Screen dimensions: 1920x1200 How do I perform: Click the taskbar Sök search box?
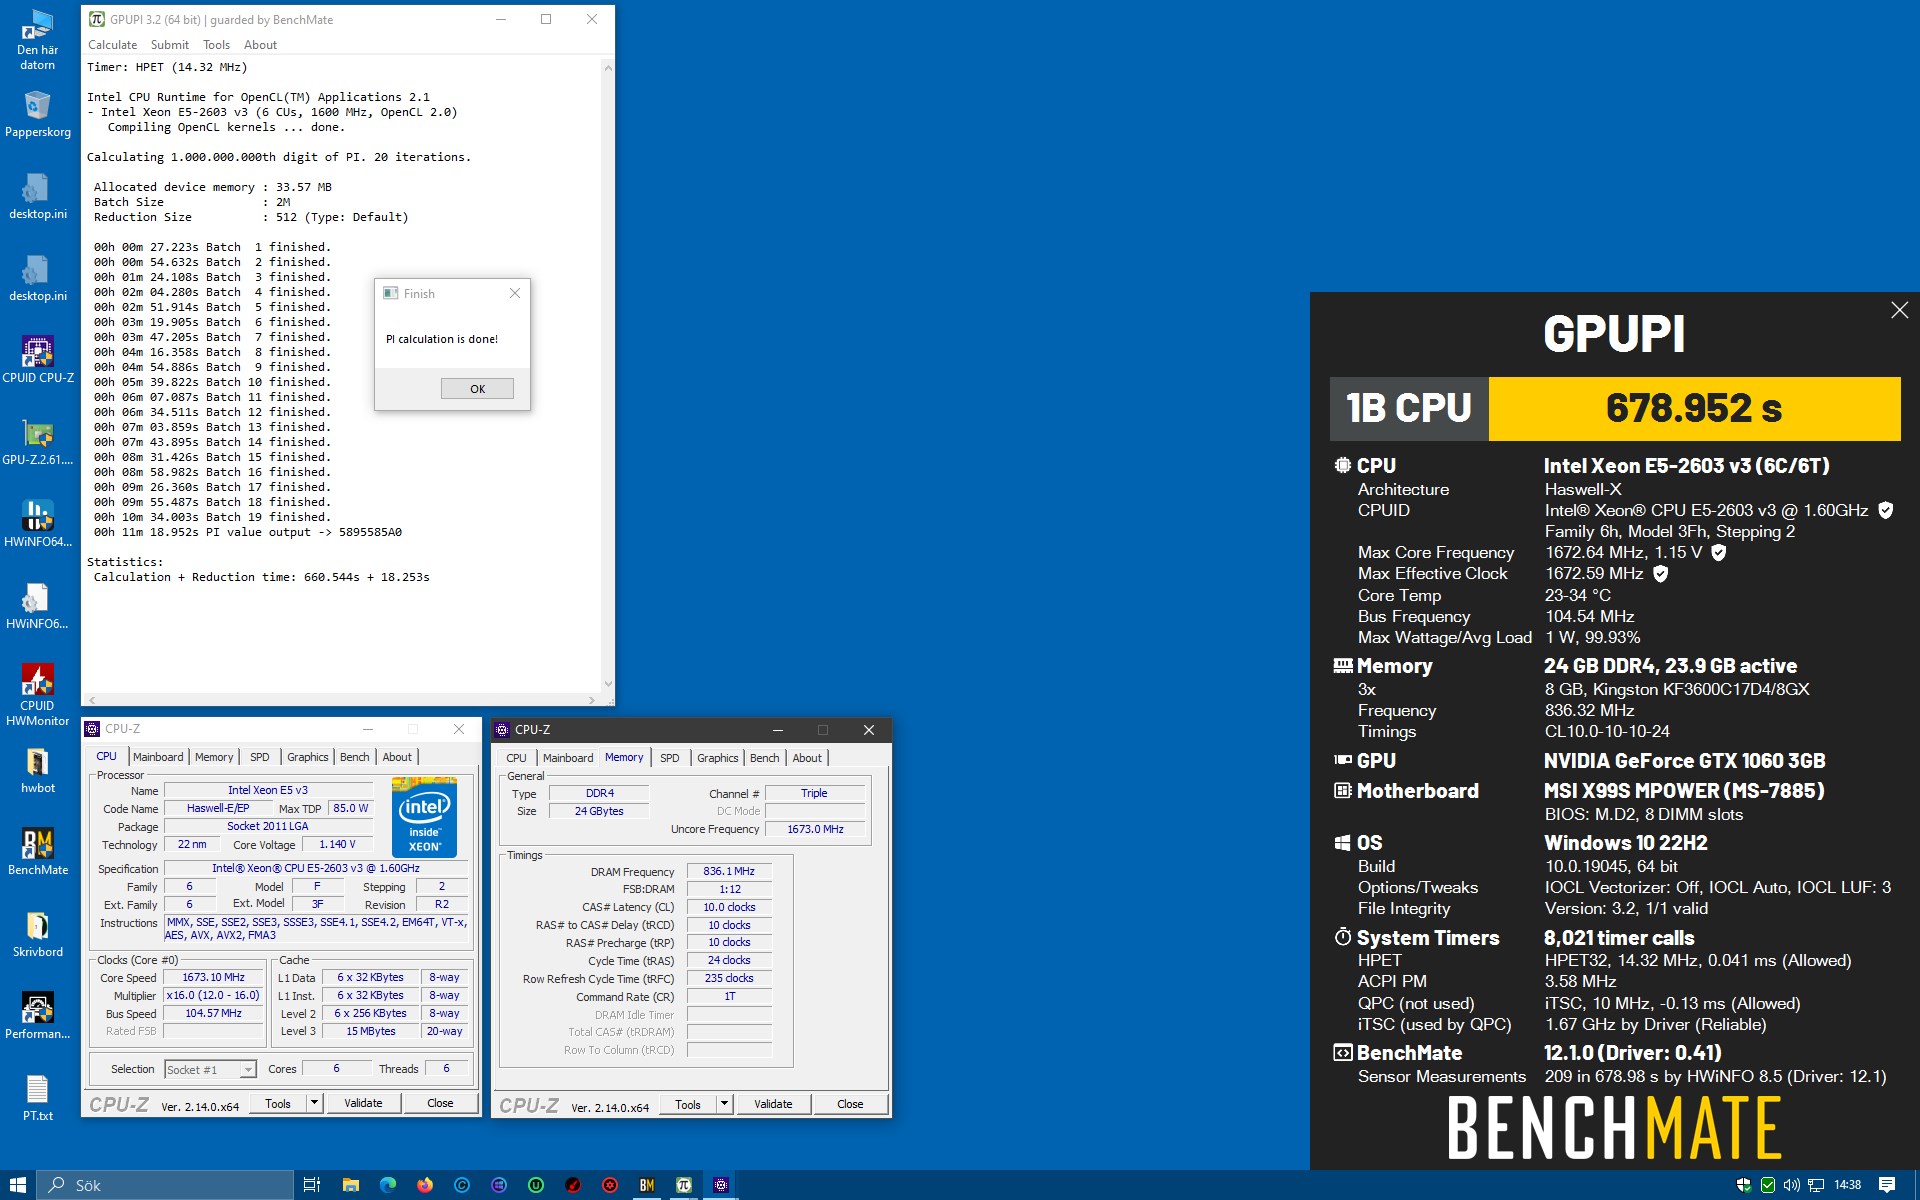click(166, 1185)
